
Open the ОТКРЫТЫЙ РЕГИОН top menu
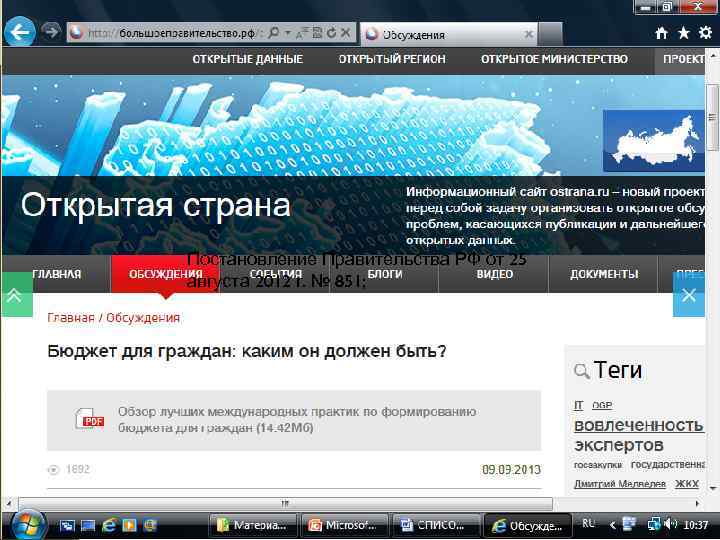pyautogui.click(x=392, y=59)
